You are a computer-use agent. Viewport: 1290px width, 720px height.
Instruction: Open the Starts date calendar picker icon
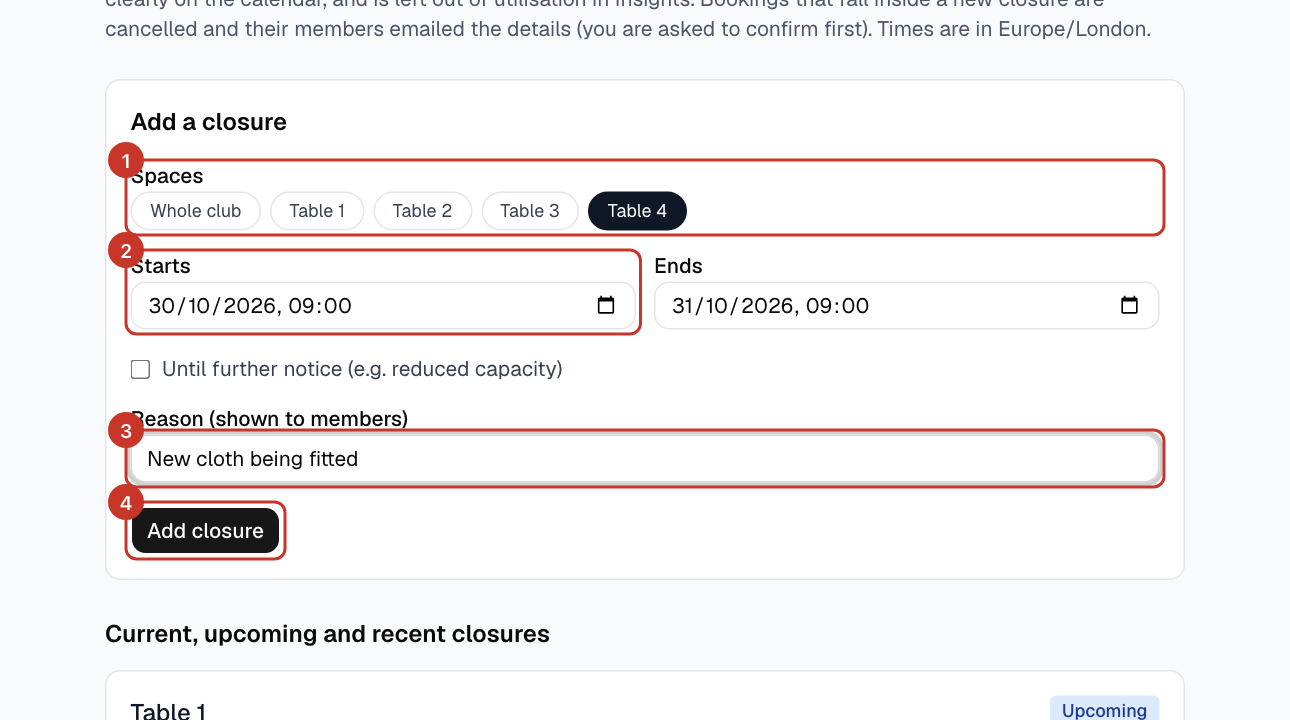click(606, 305)
